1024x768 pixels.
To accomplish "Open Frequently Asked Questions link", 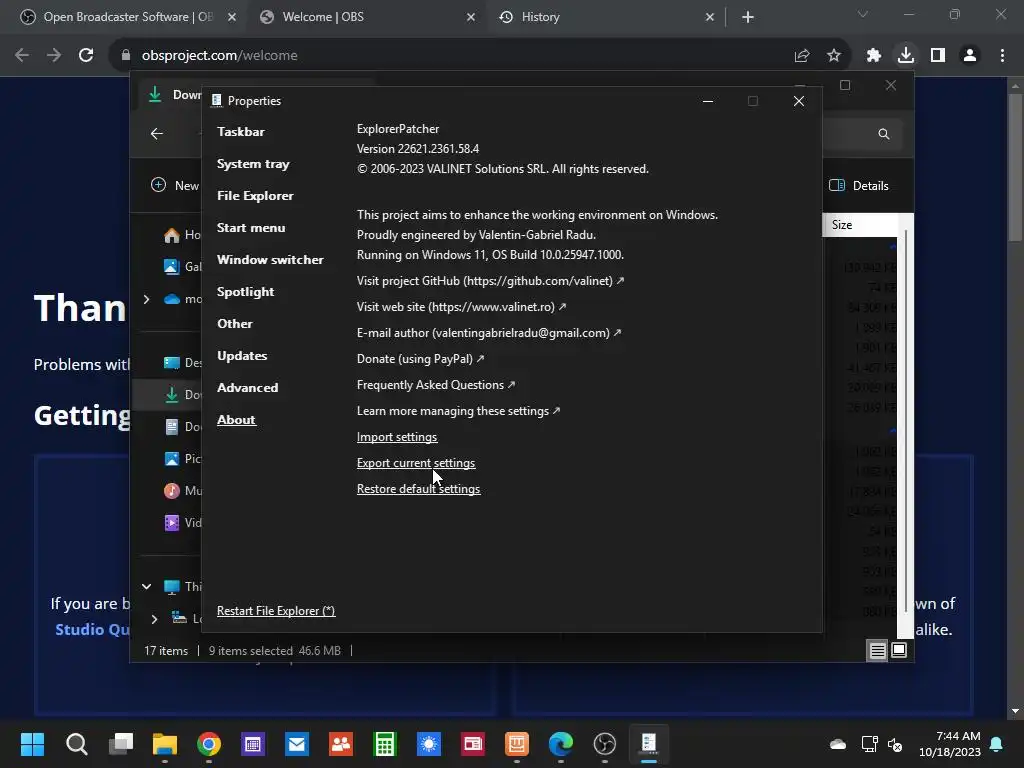I will point(436,385).
